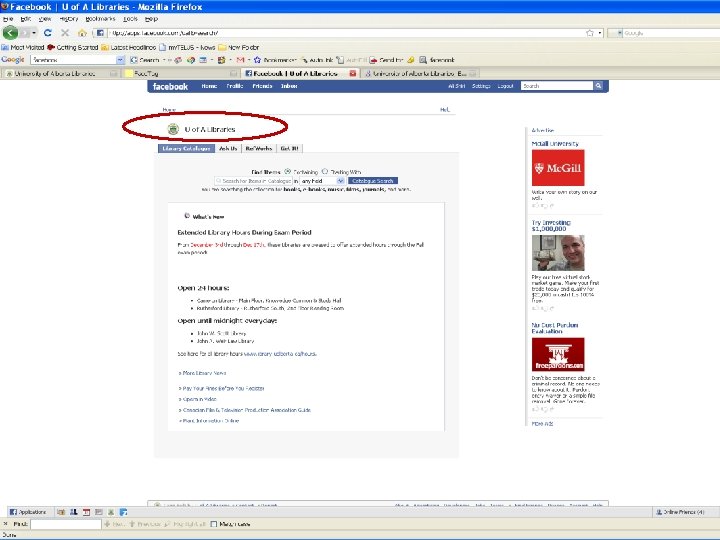This screenshot has width=720, height=540.
Task: Open the Bookmarks menu
Action: pyautogui.click(x=100, y=19)
